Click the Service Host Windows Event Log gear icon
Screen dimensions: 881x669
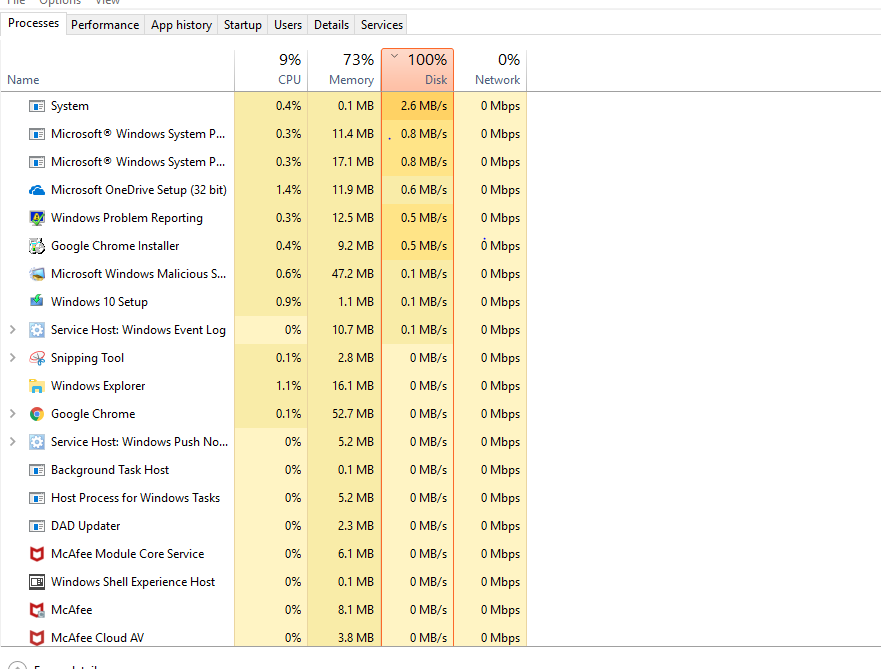(37, 330)
